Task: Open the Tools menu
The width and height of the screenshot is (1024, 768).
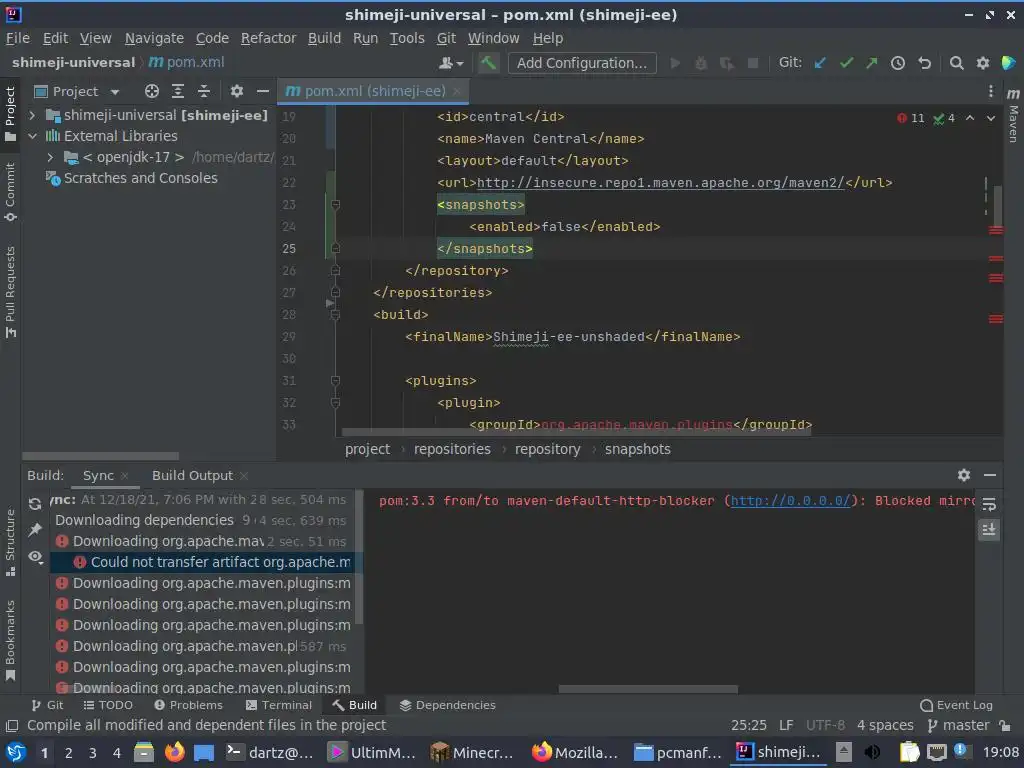Action: pos(407,39)
